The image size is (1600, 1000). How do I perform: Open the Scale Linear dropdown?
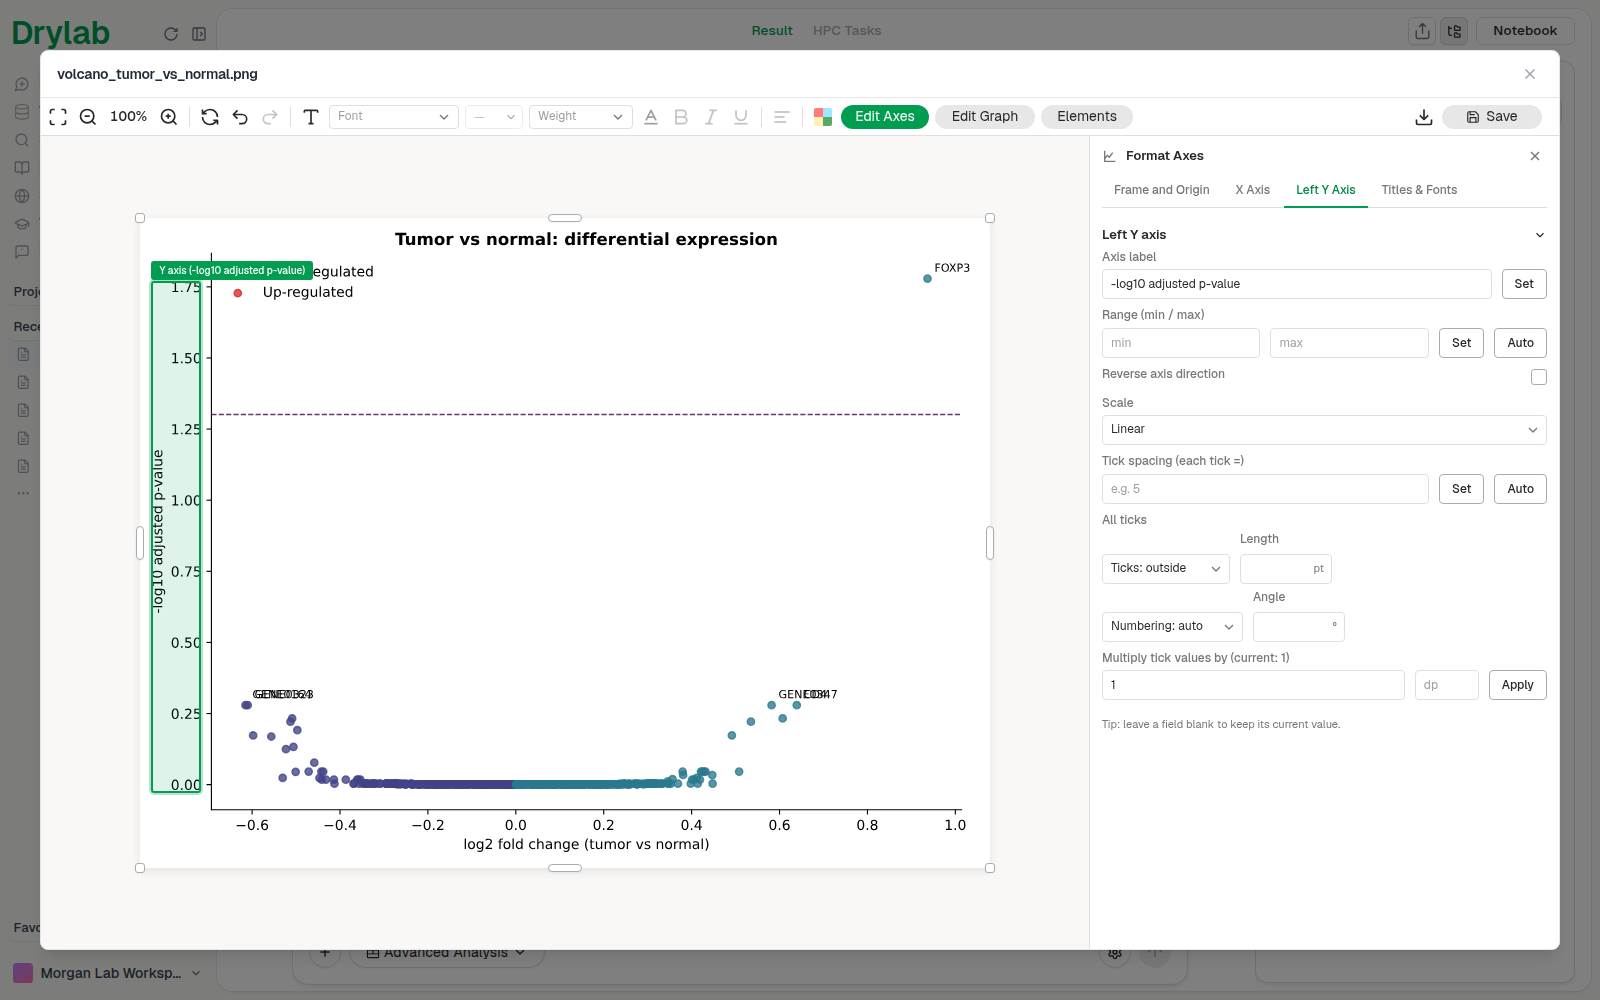coord(1324,430)
